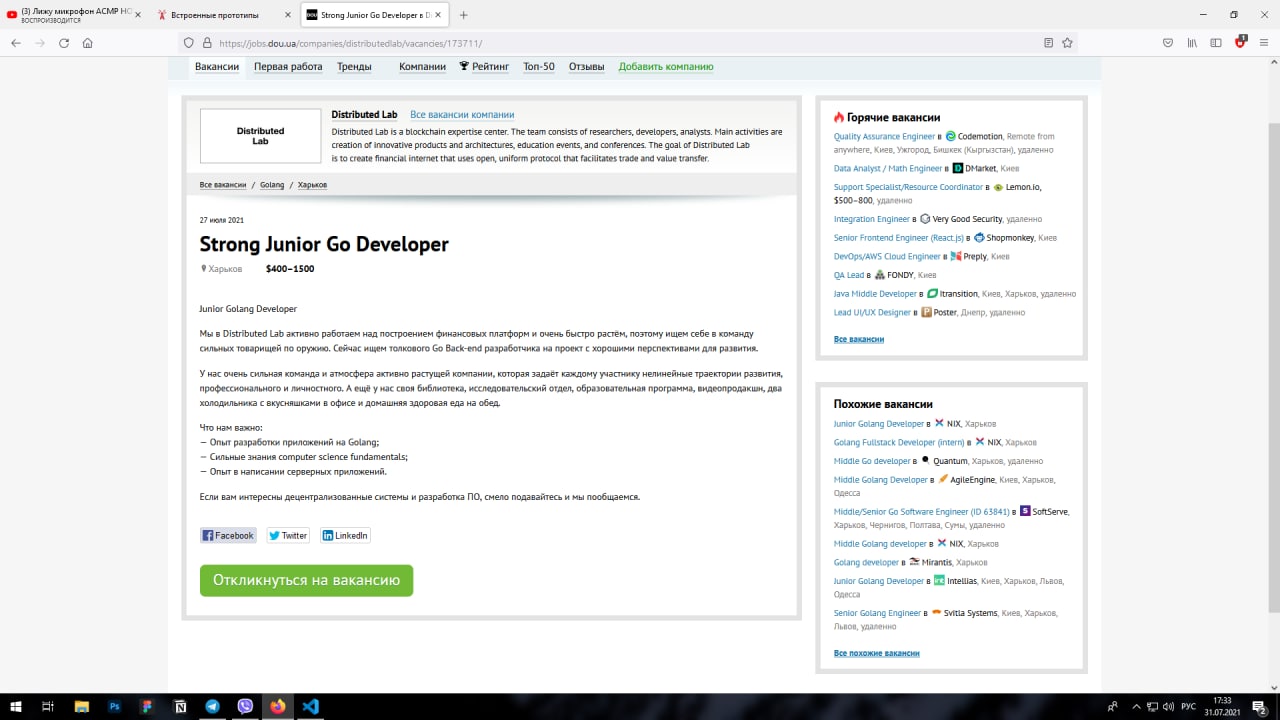1280x720 pixels.
Task: Share vacancy via the Twitter button
Action: 288,535
